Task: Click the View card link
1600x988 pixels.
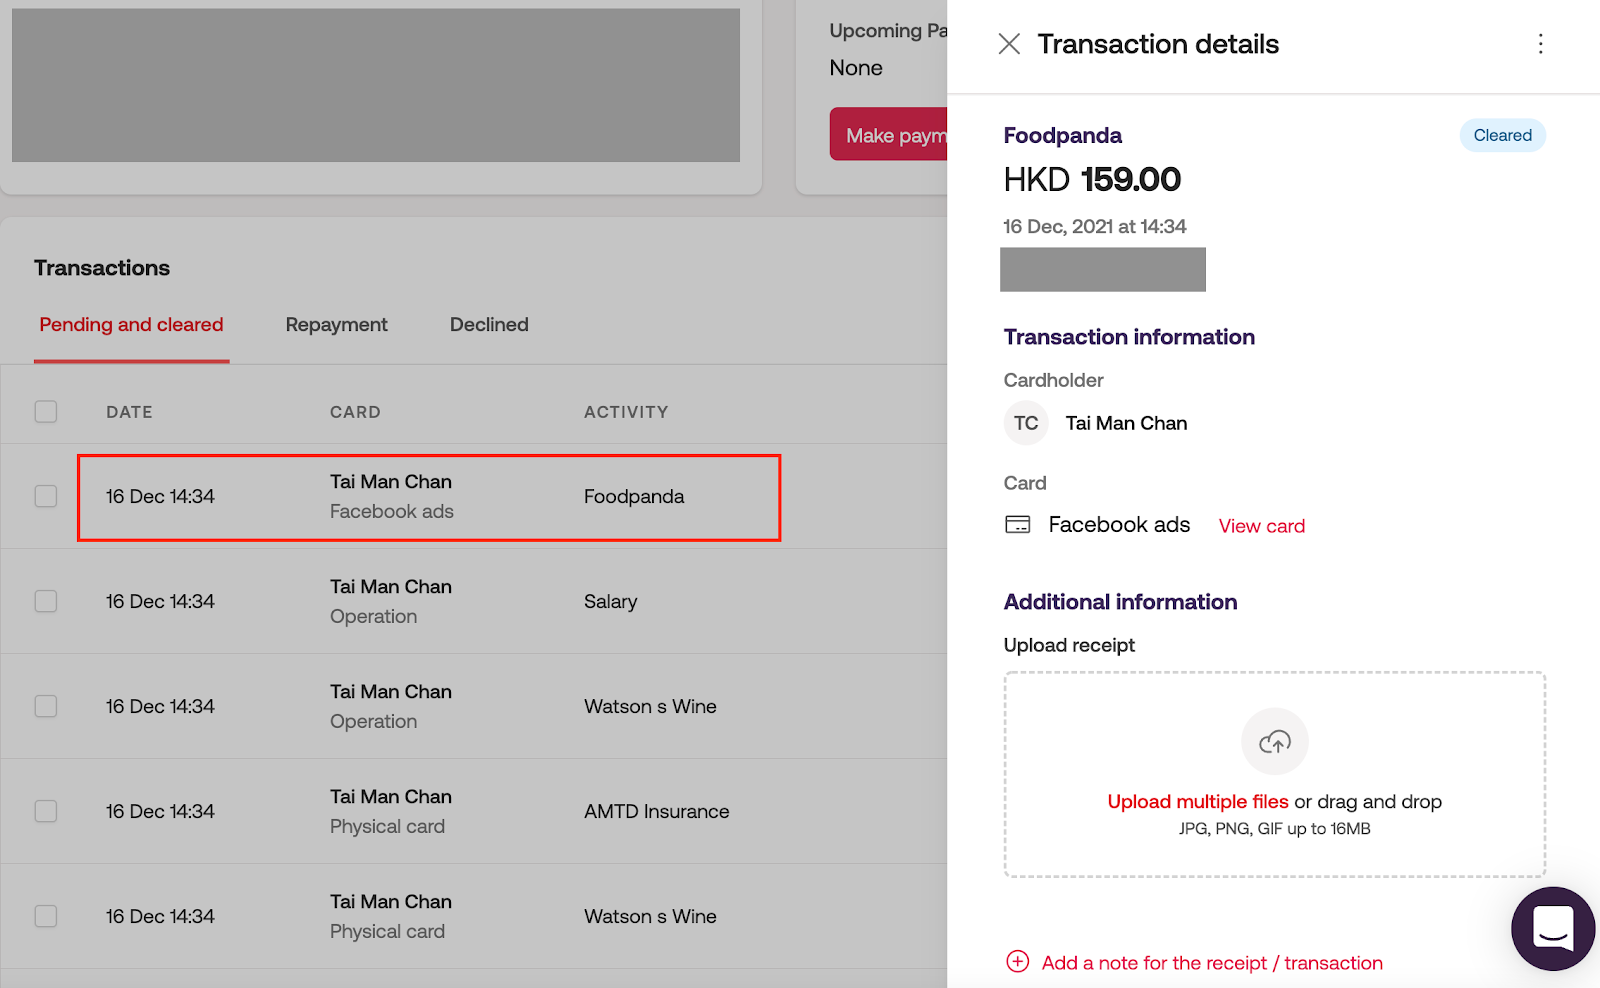Action: click(1261, 526)
